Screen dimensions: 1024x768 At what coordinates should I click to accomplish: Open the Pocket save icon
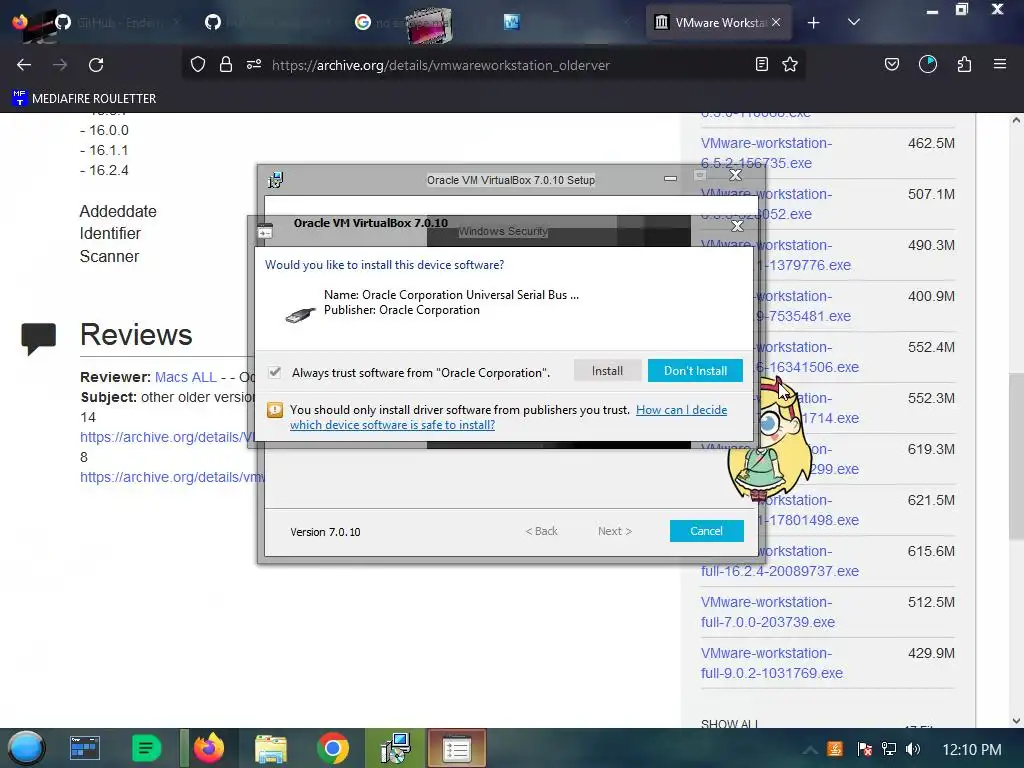tap(892, 64)
